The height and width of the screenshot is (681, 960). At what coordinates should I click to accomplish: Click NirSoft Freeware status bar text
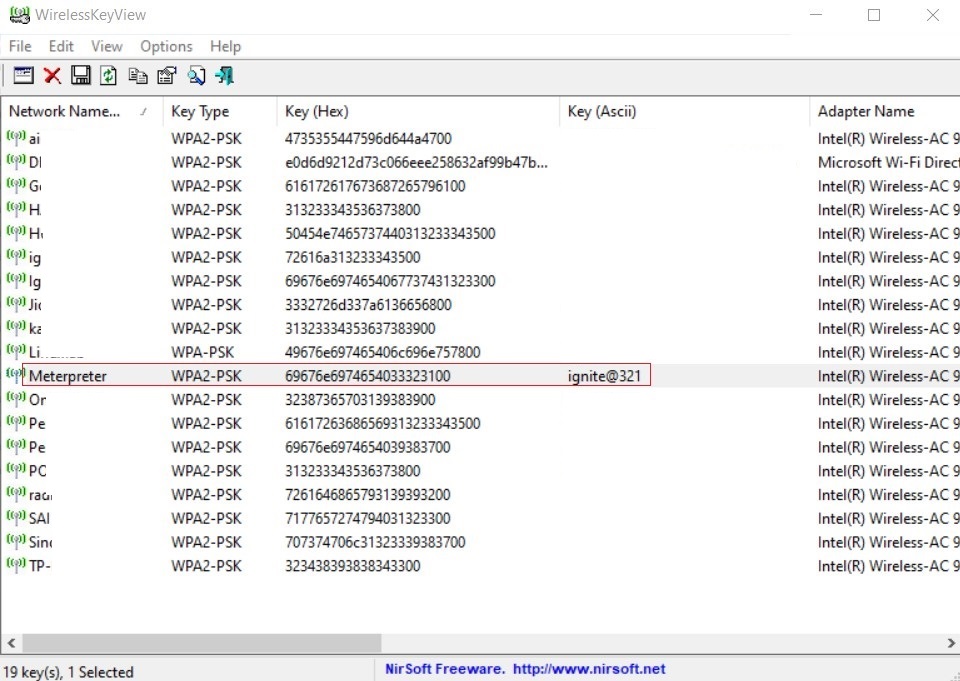(445, 669)
